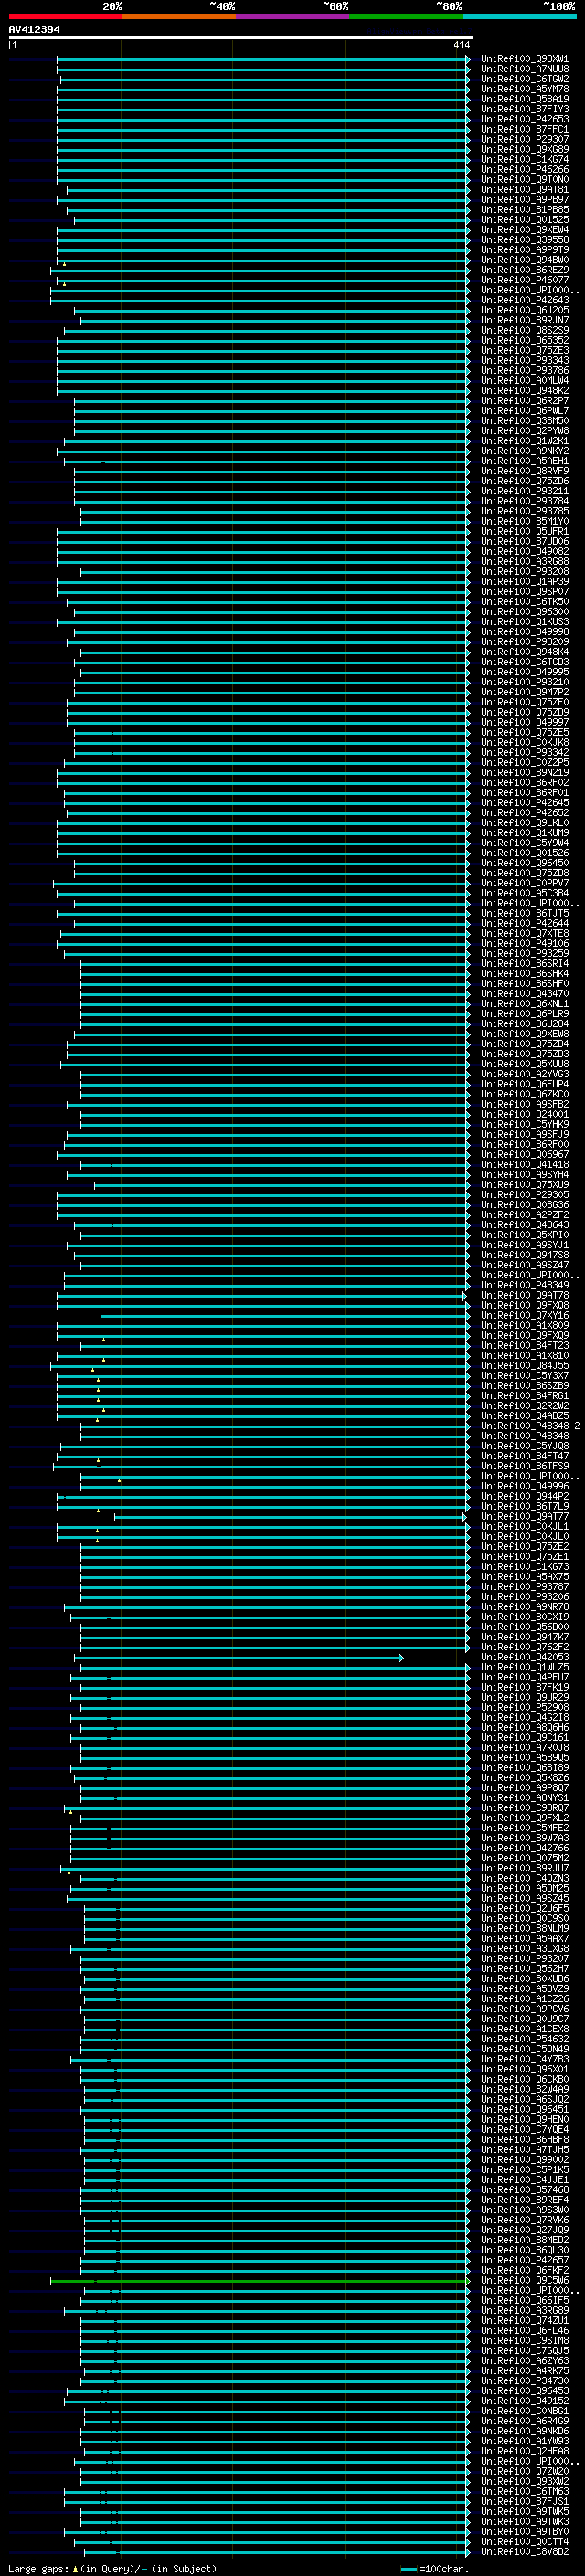Select hit label UniRef100_P29307

click(x=525, y=139)
